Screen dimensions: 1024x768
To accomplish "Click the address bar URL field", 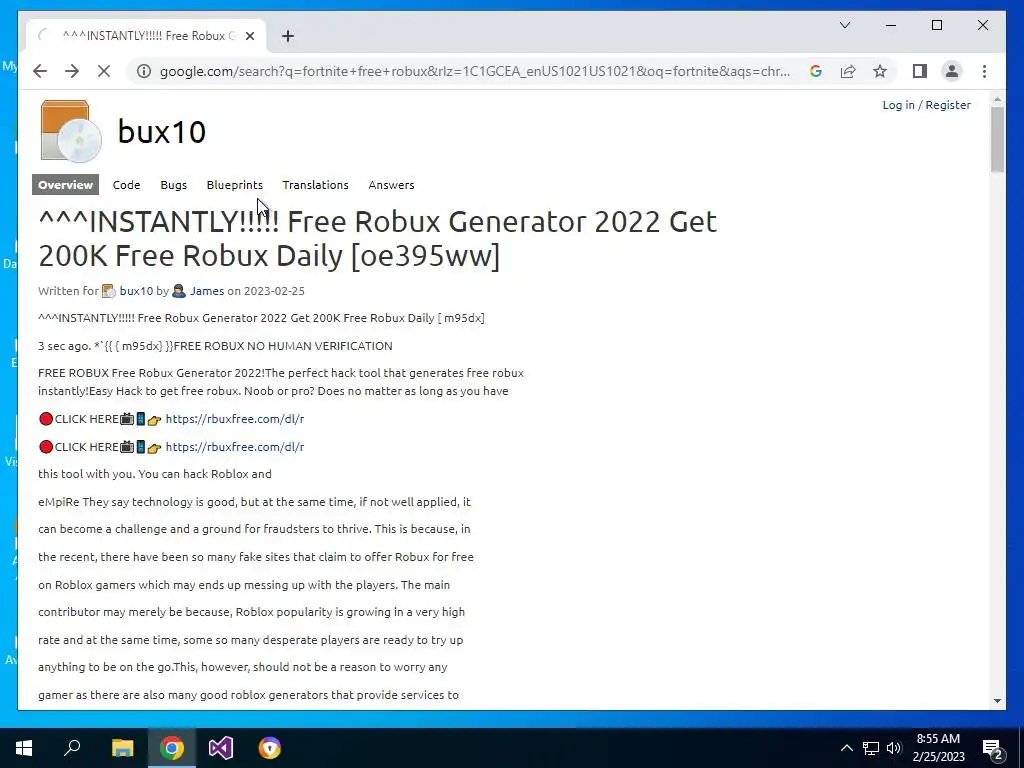I will point(475,71).
